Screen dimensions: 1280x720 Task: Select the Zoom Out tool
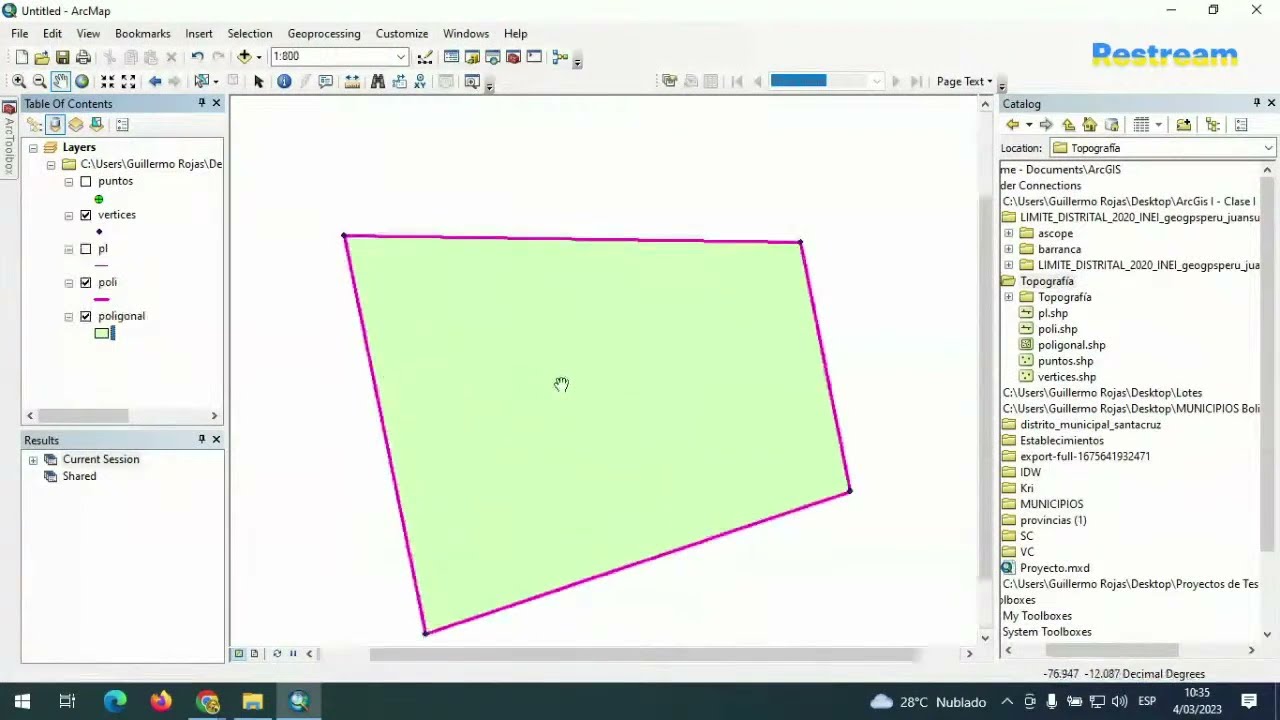[x=39, y=81]
